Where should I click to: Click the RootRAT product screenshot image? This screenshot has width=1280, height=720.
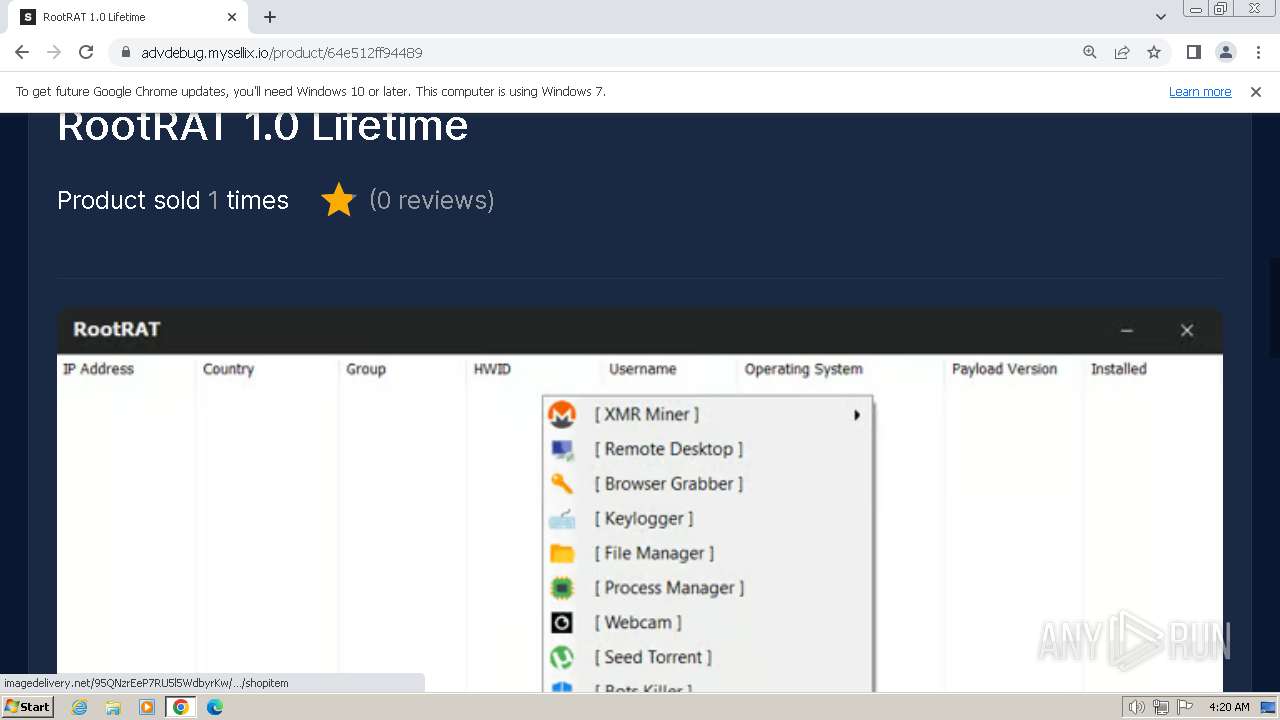(x=640, y=499)
